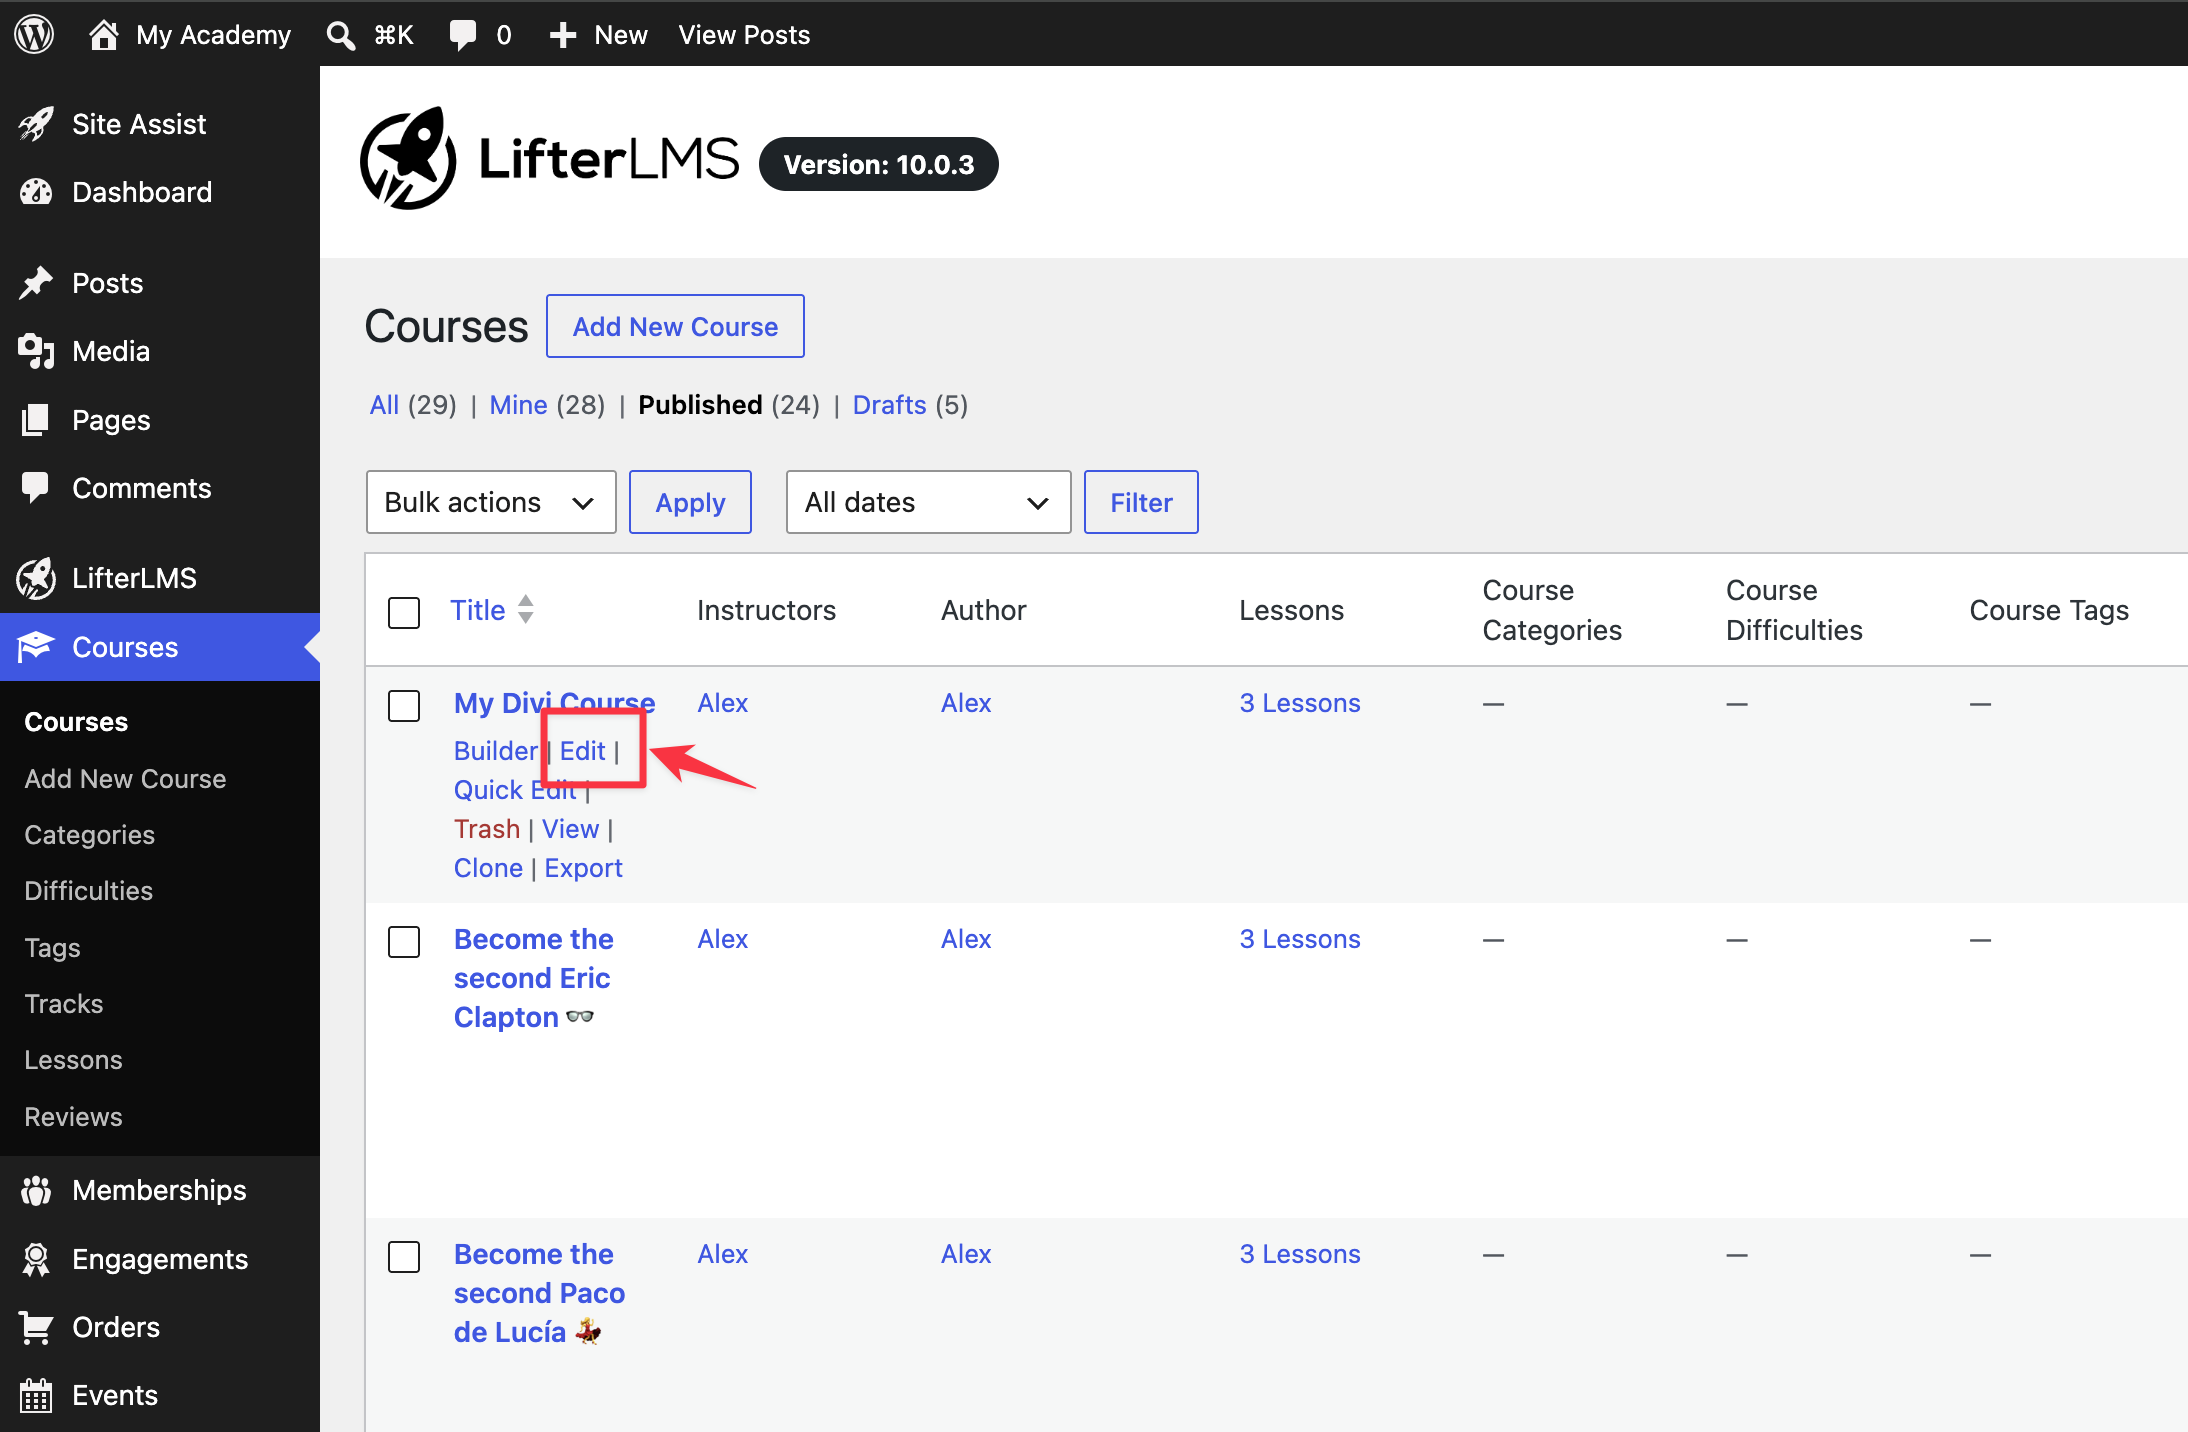Click the Posts pin icon
This screenshot has height=1432, width=2188.
pyautogui.click(x=36, y=283)
